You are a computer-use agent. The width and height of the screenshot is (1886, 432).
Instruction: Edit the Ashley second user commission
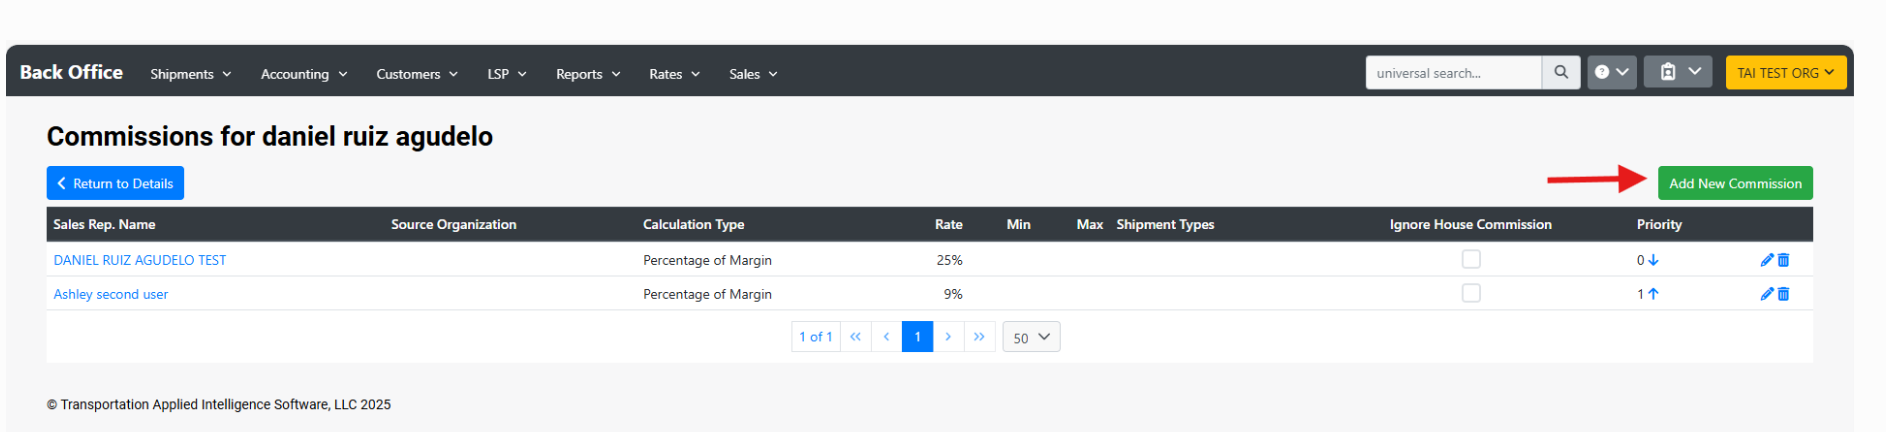1766,294
